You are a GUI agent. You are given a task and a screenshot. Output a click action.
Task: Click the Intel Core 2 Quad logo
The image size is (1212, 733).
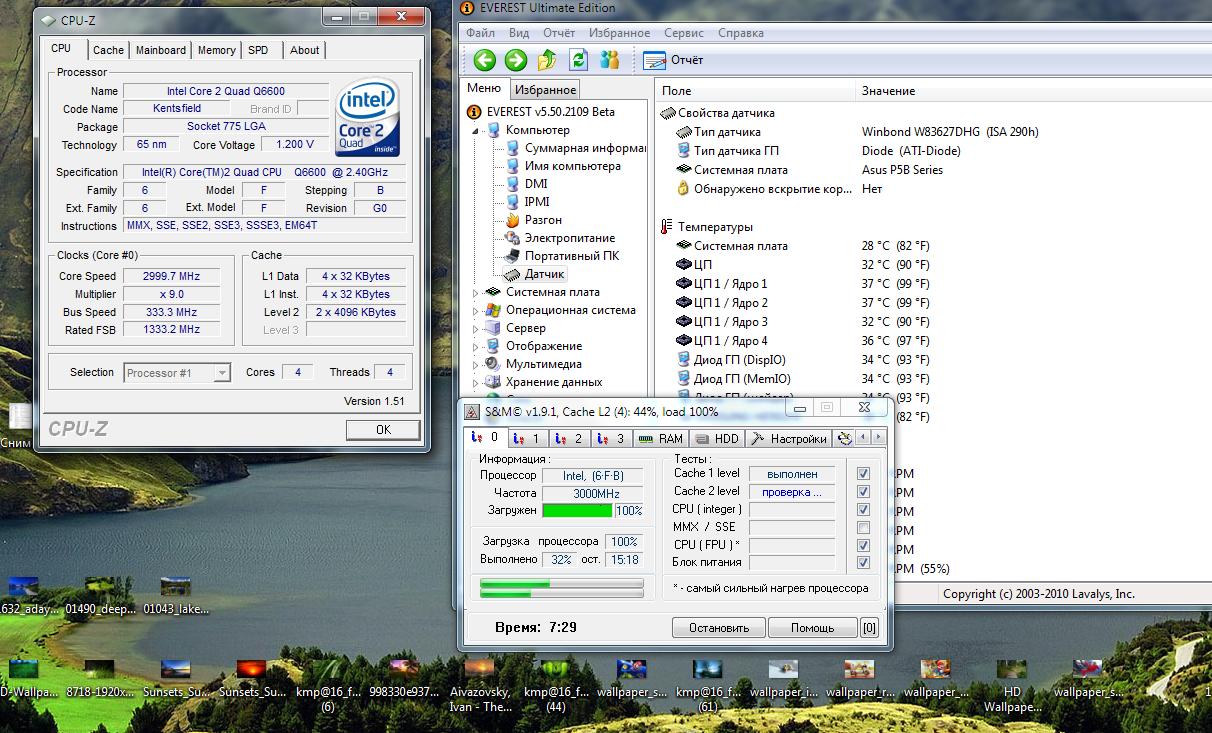tap(368, 117)
